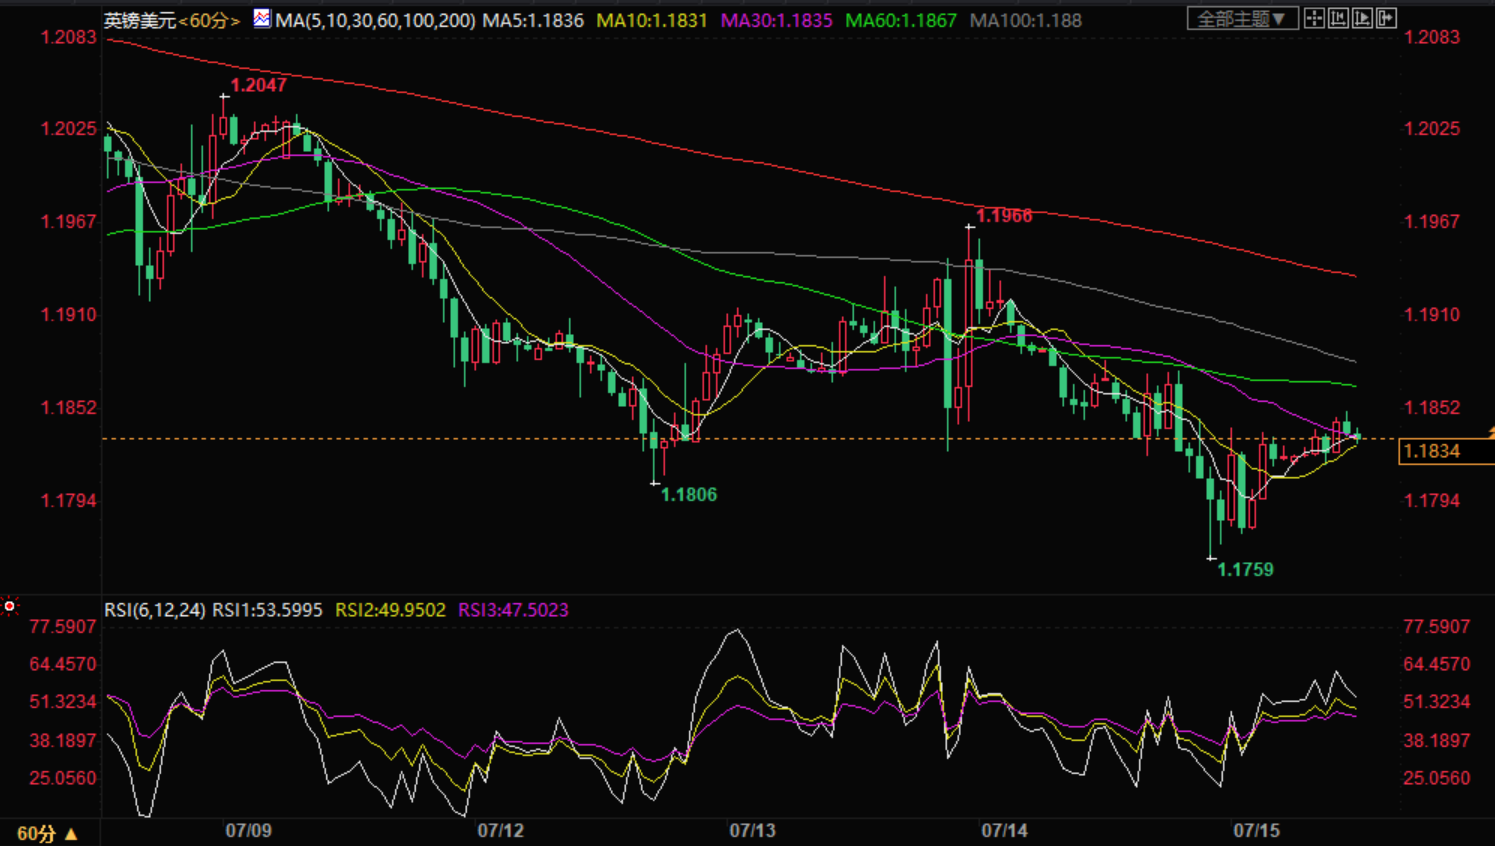1495x846 pixels.
Task: Click 38.1897 on the right RSI axis
Action: click(x=1437, y=740)
